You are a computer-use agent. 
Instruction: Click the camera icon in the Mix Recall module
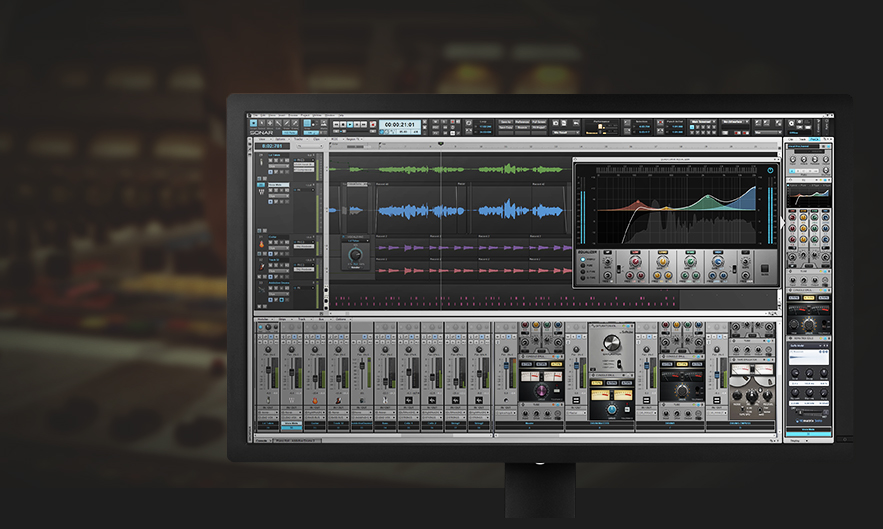tap(556, 122)
